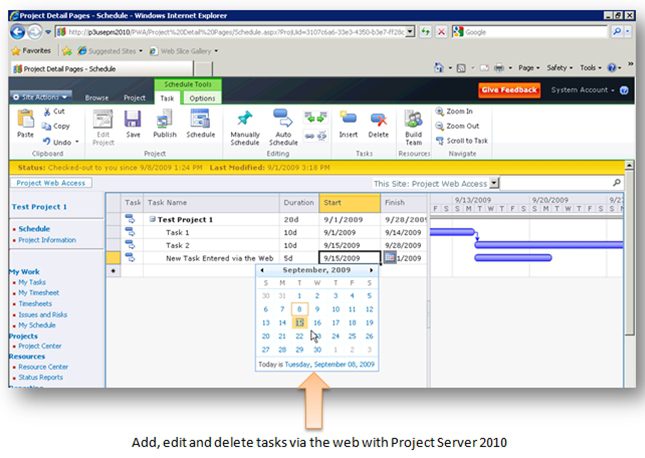The width and height of the screenshot is (645, 458).
Task: Click the Zoom Out magnifier
Action: tap(440, 126)
